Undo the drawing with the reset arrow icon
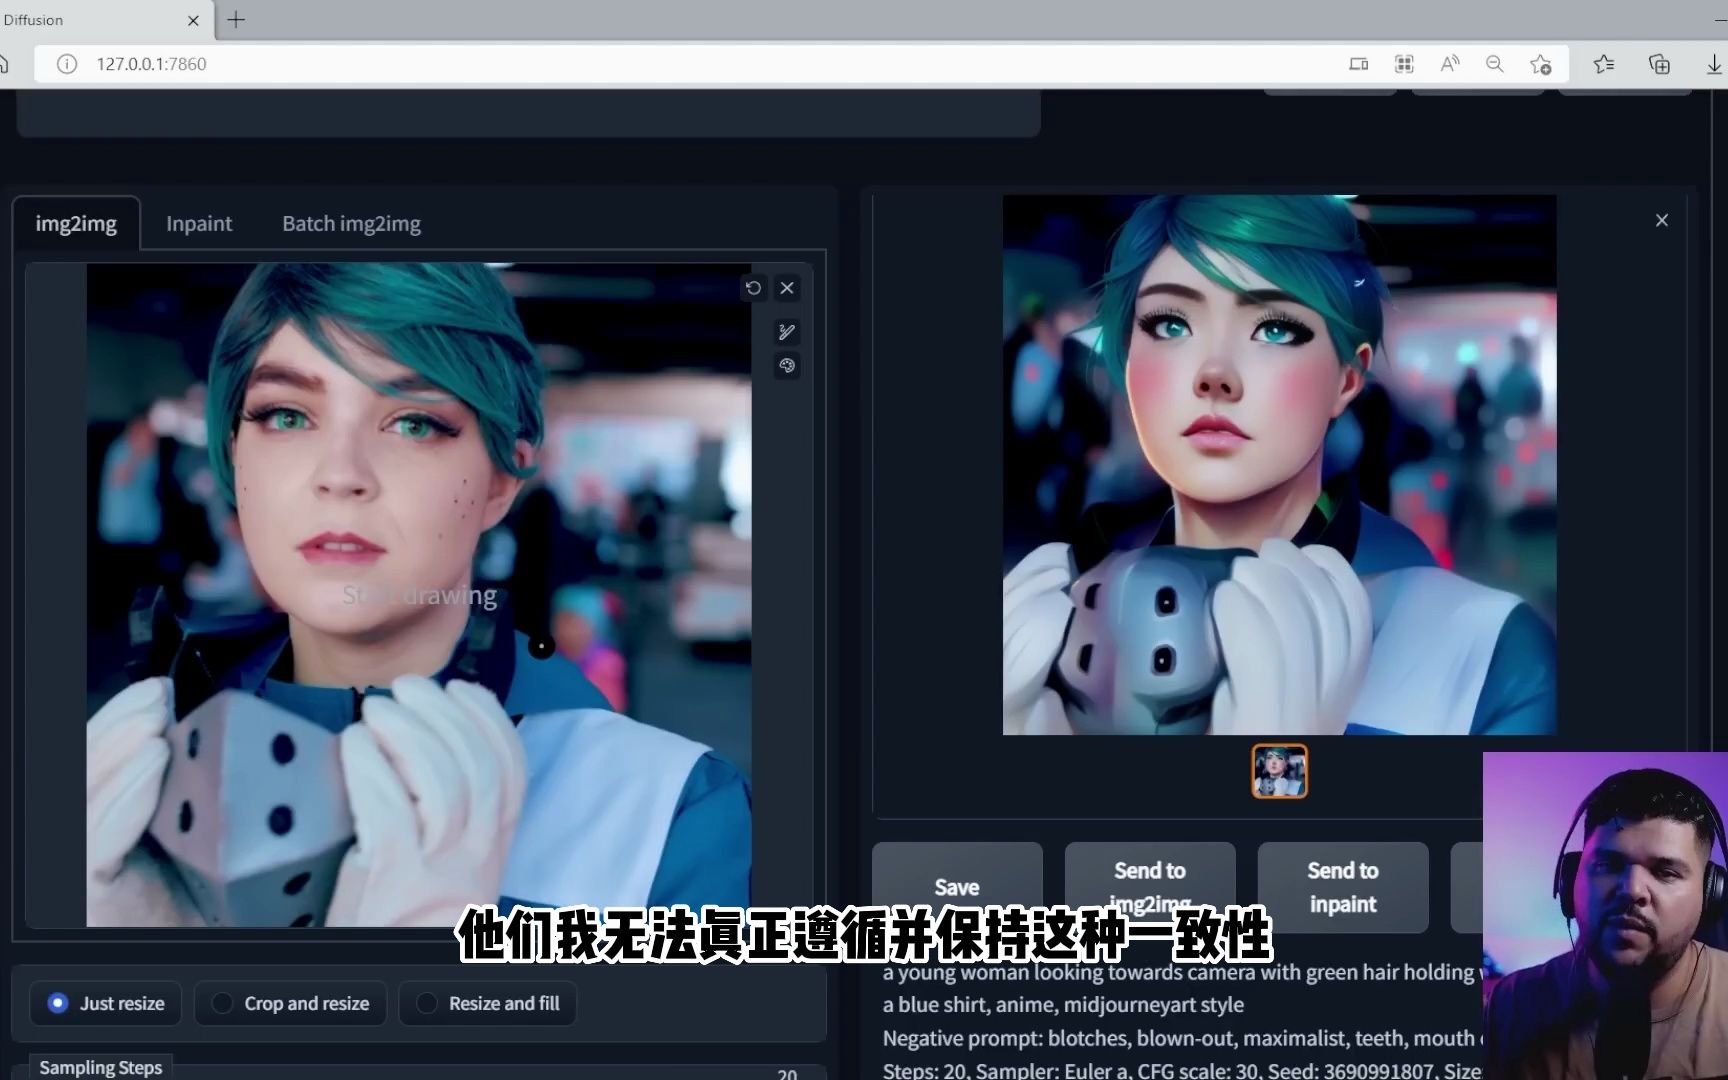 click(x=753, y=288)
